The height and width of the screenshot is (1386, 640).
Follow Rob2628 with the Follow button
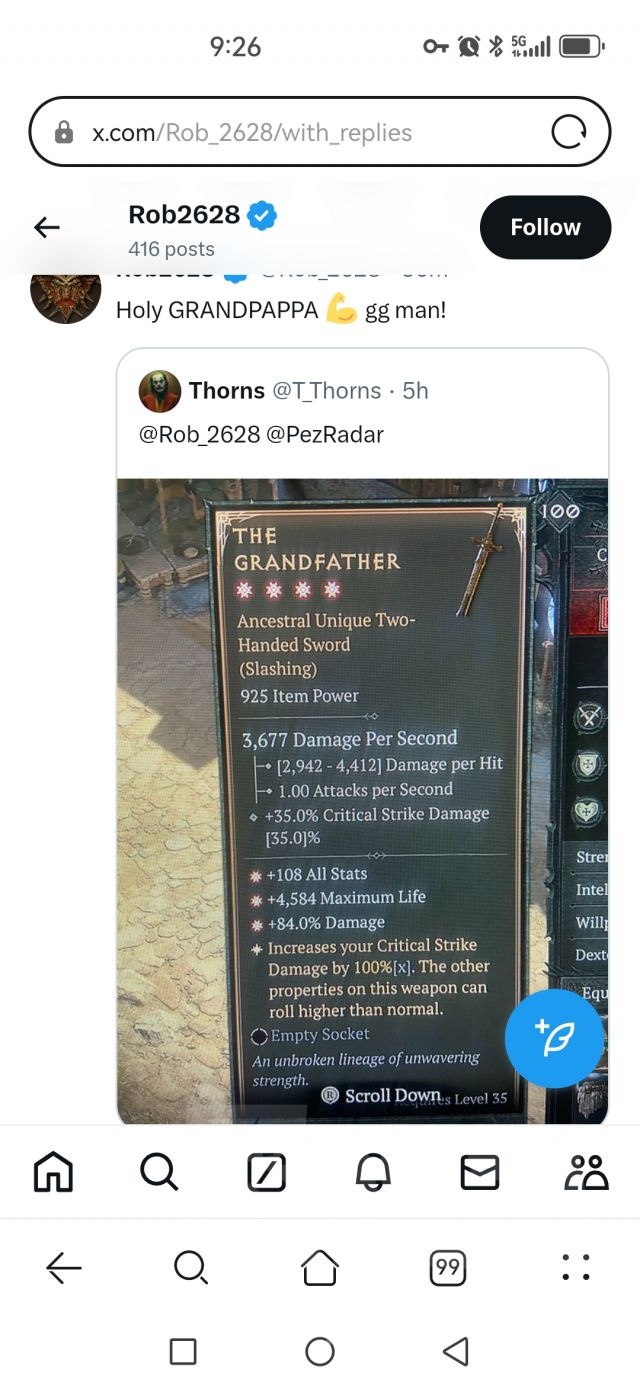coord(545,227)
